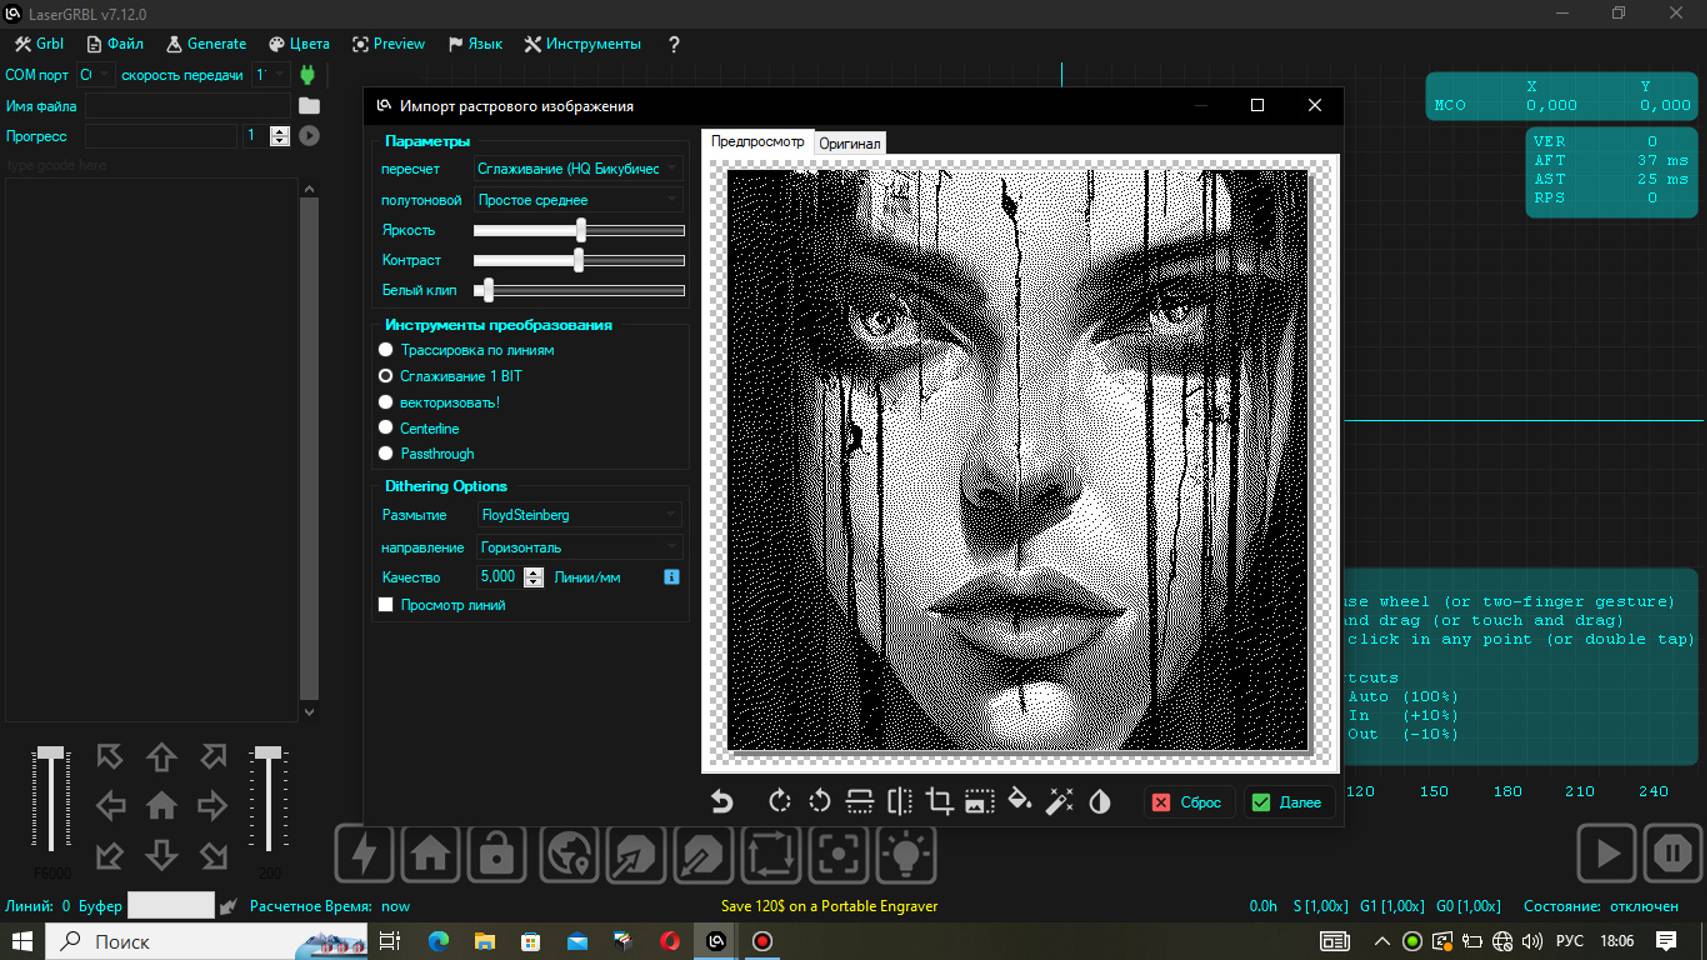Select the Трассировка по линиям option

(386, 350)
